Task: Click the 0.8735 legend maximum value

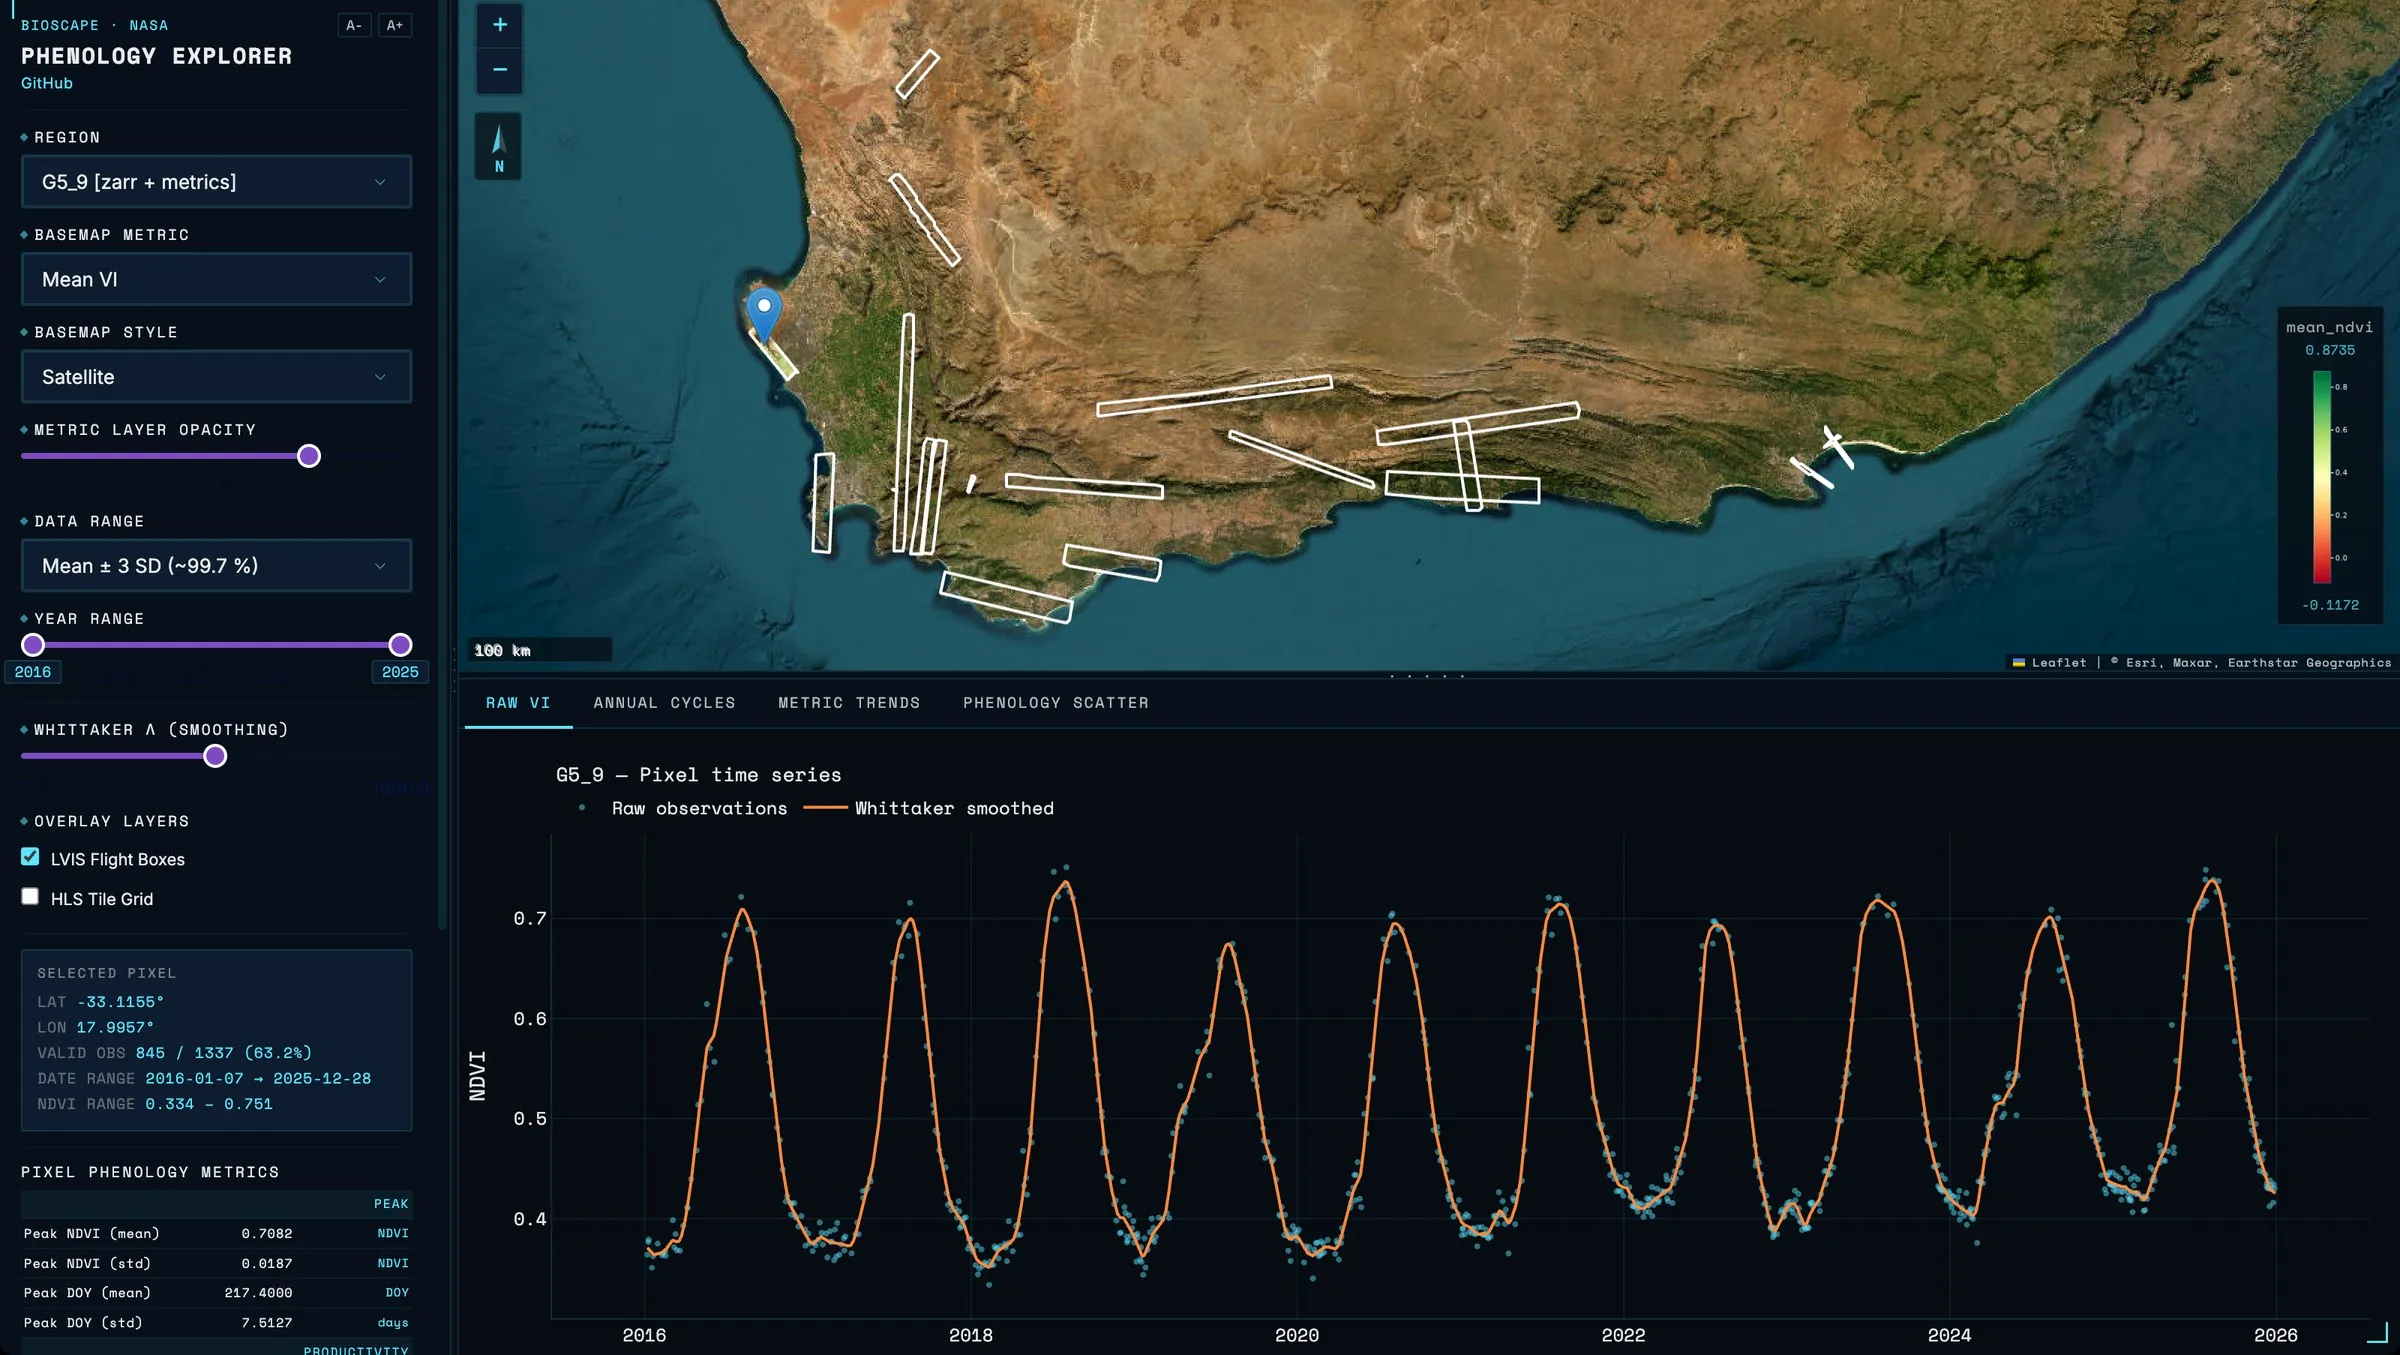Action: click(2330, 350)
